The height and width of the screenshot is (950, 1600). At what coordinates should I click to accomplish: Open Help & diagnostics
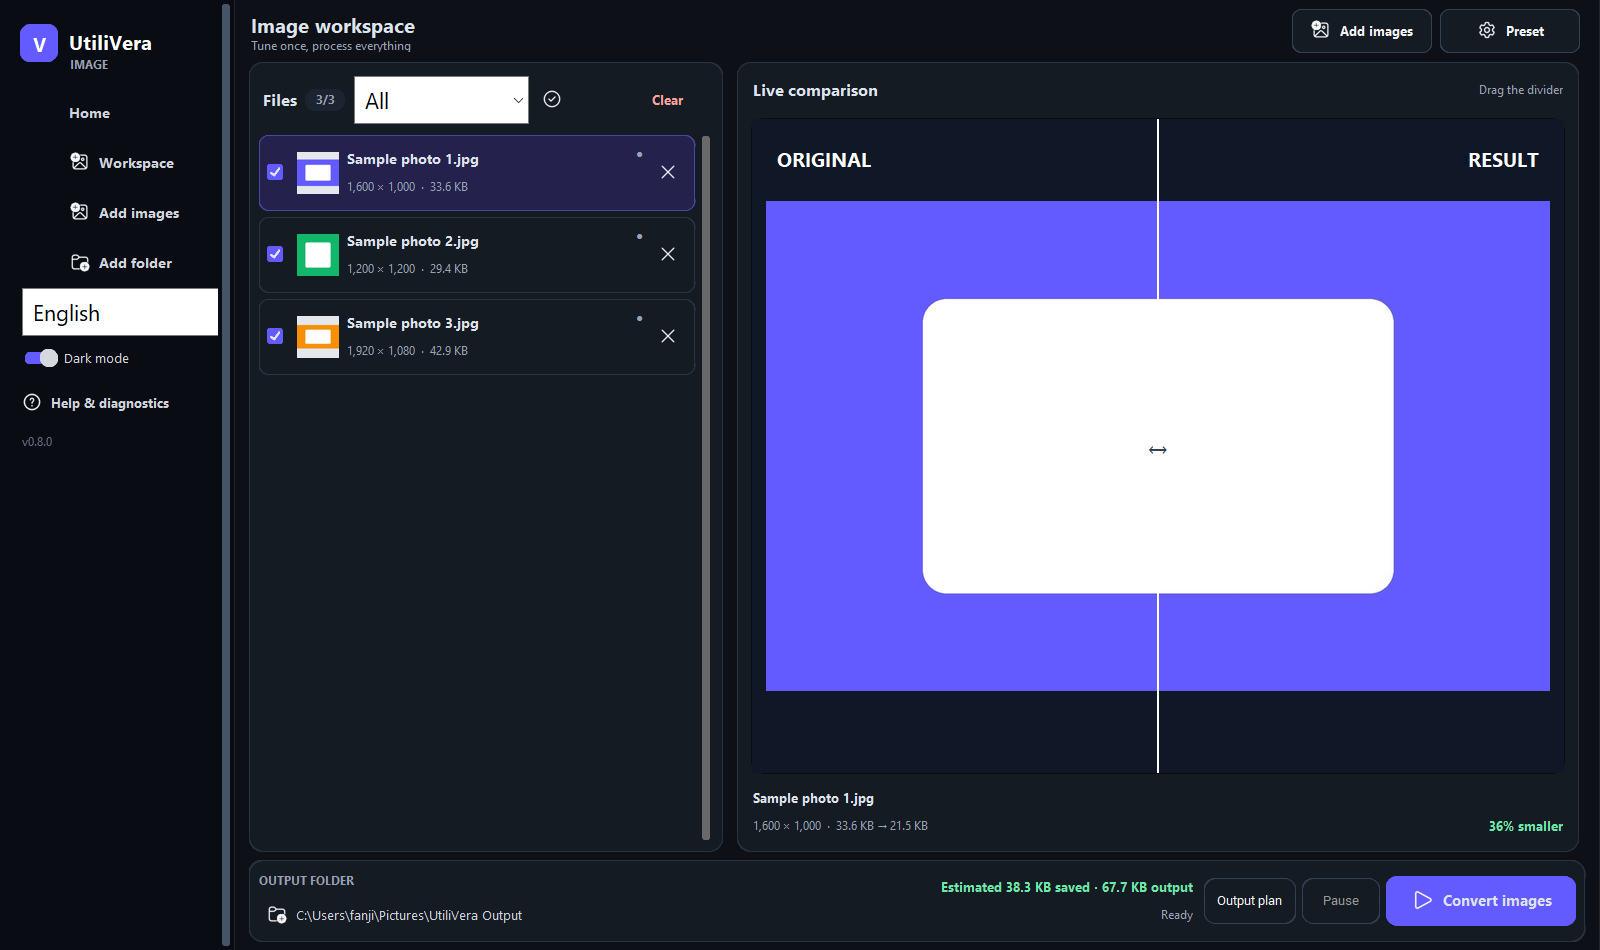[96, 403]
